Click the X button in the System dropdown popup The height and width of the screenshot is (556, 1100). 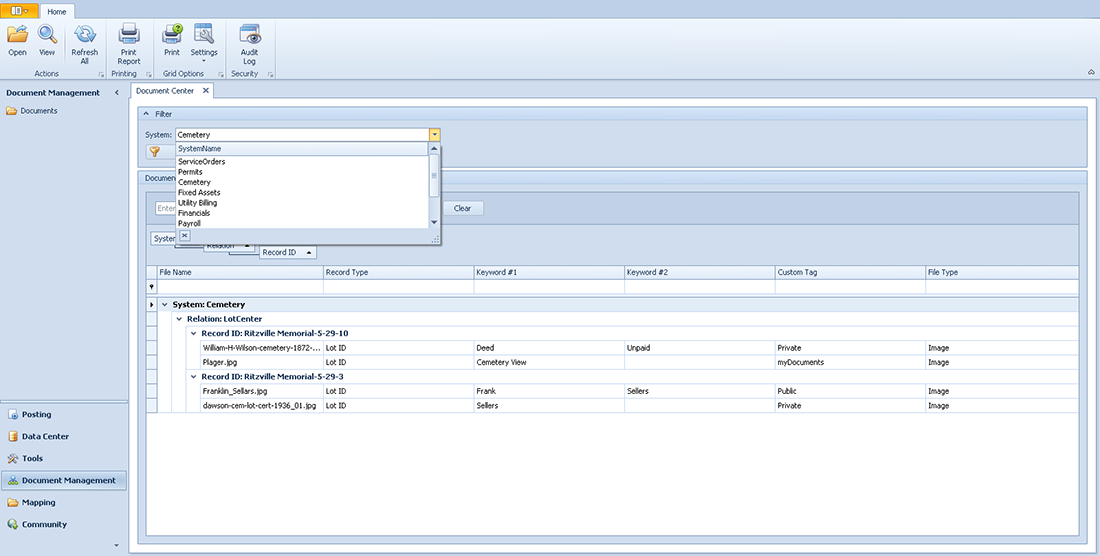185,236
